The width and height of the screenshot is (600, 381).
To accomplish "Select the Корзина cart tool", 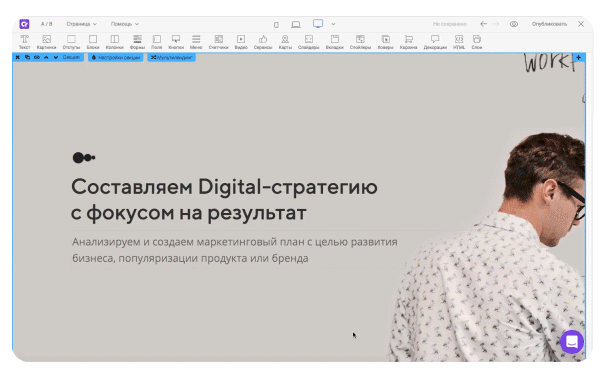I will [x=408, y=42].
